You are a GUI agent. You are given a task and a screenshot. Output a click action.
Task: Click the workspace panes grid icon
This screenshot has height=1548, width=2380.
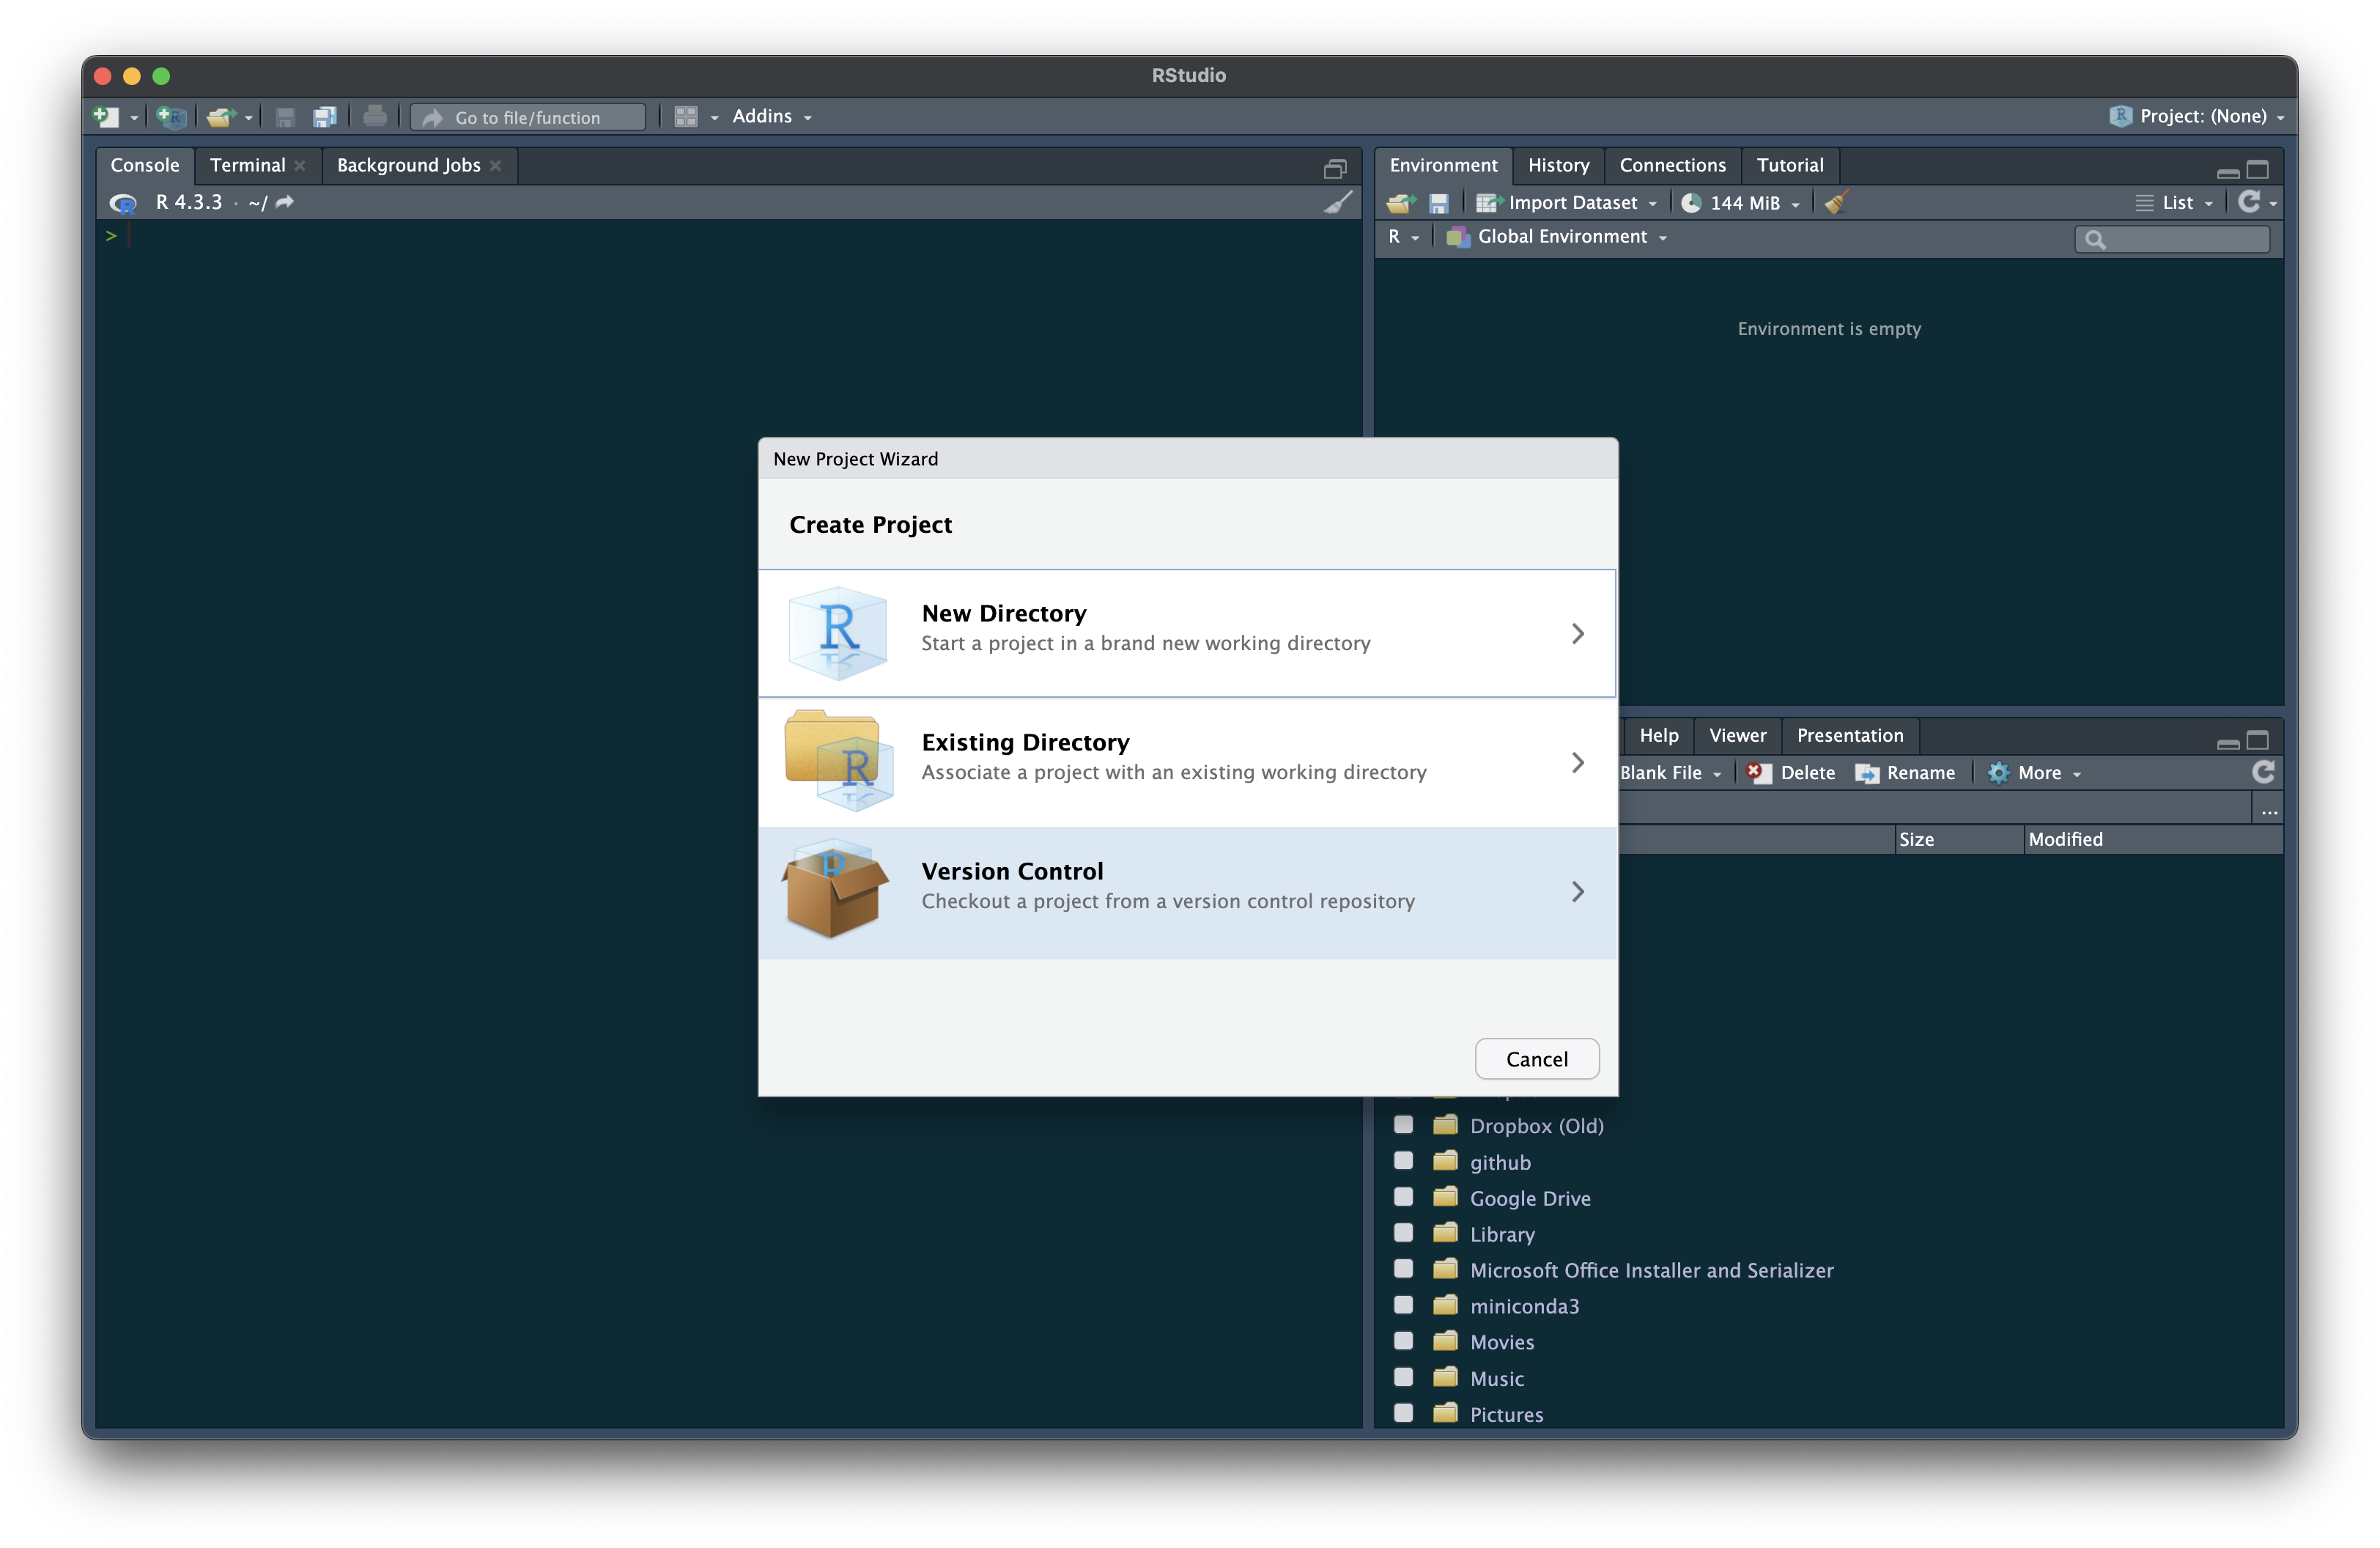686,117
